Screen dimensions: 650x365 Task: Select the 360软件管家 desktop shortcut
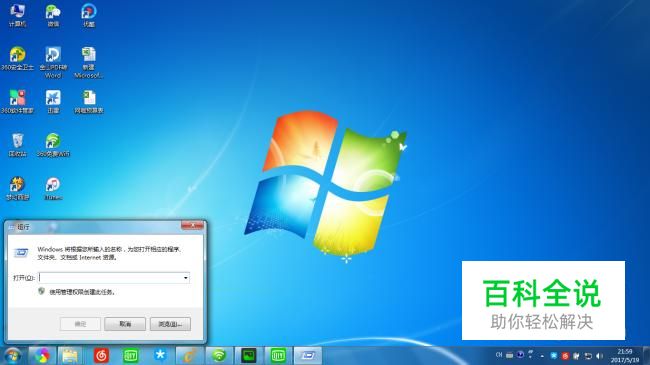[x=17, y=102]
